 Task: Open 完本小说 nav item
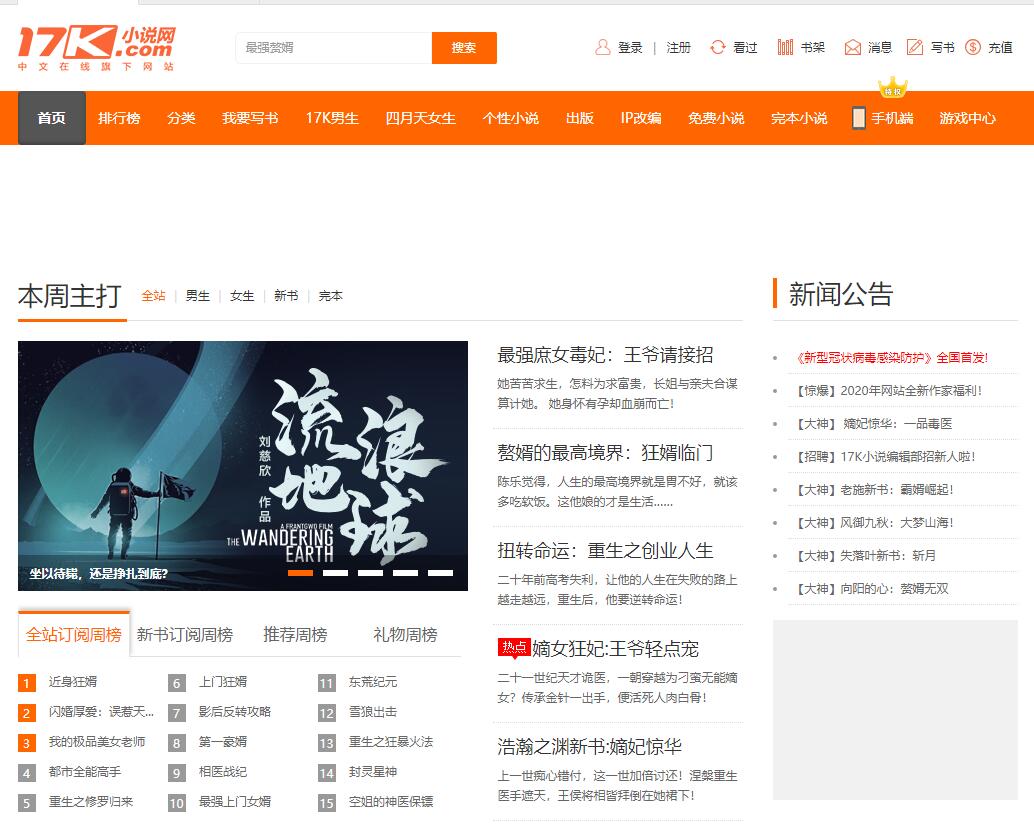coord(799,118)
